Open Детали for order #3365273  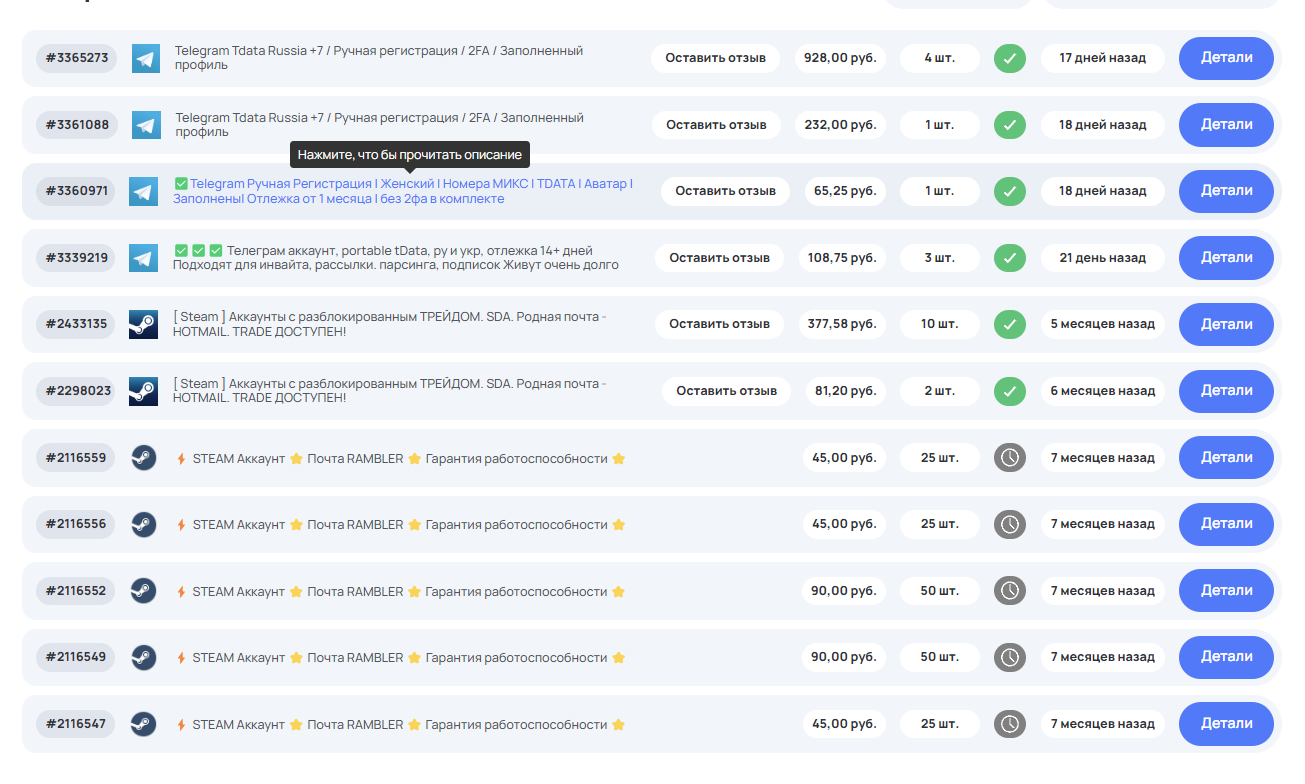point(1226,58)
